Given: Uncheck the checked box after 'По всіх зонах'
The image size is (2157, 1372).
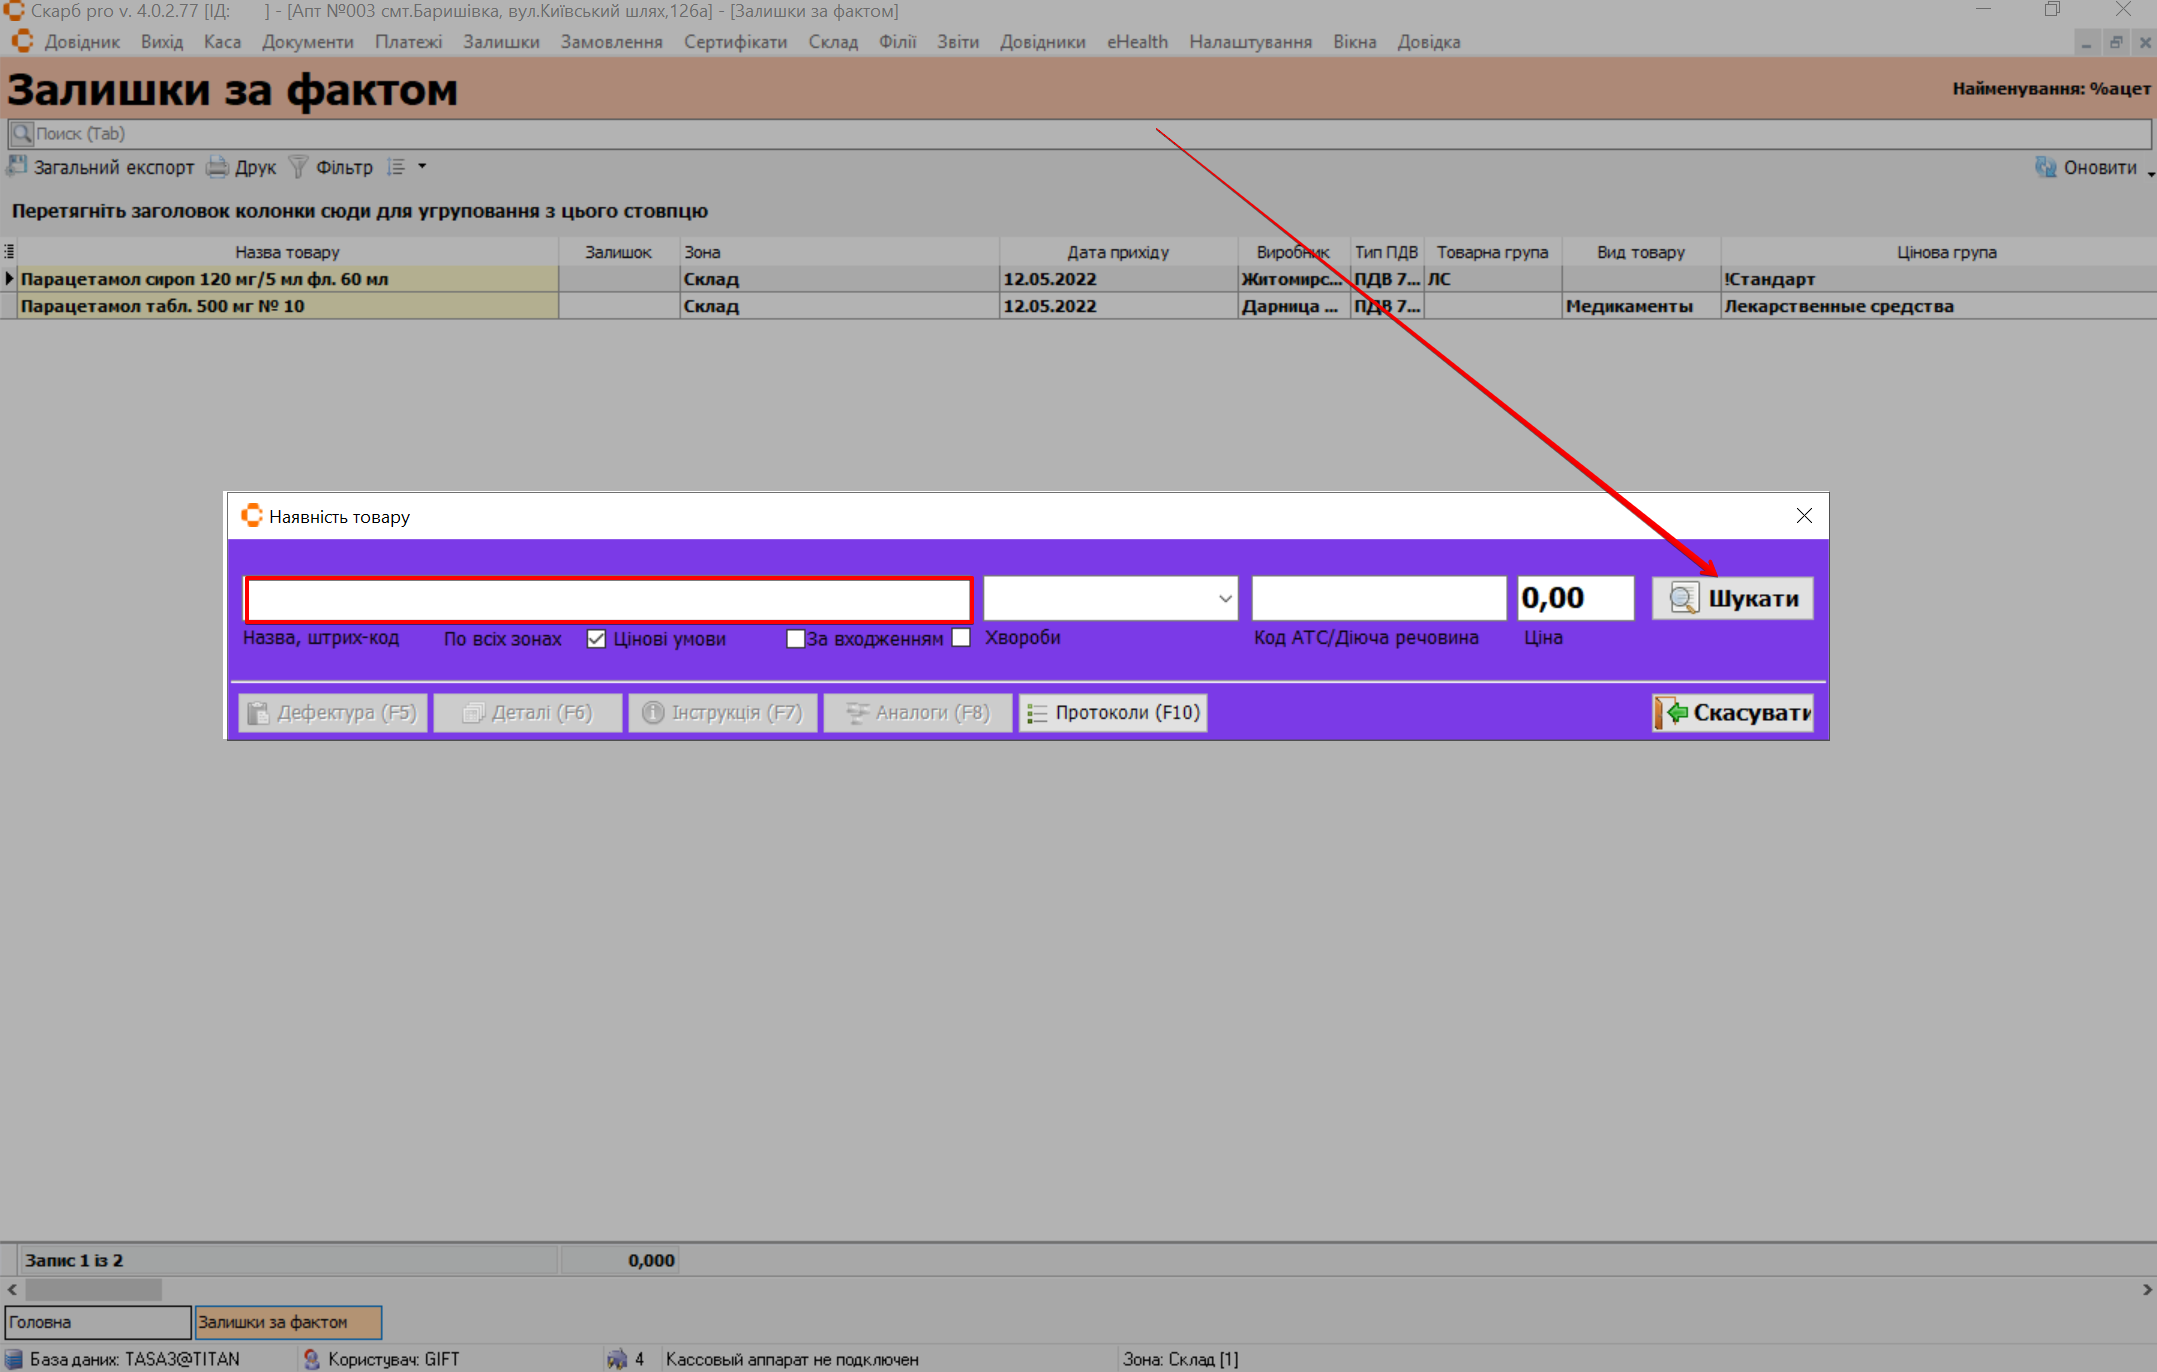Looking at the screenshot, I should click(x=596, y=639).
